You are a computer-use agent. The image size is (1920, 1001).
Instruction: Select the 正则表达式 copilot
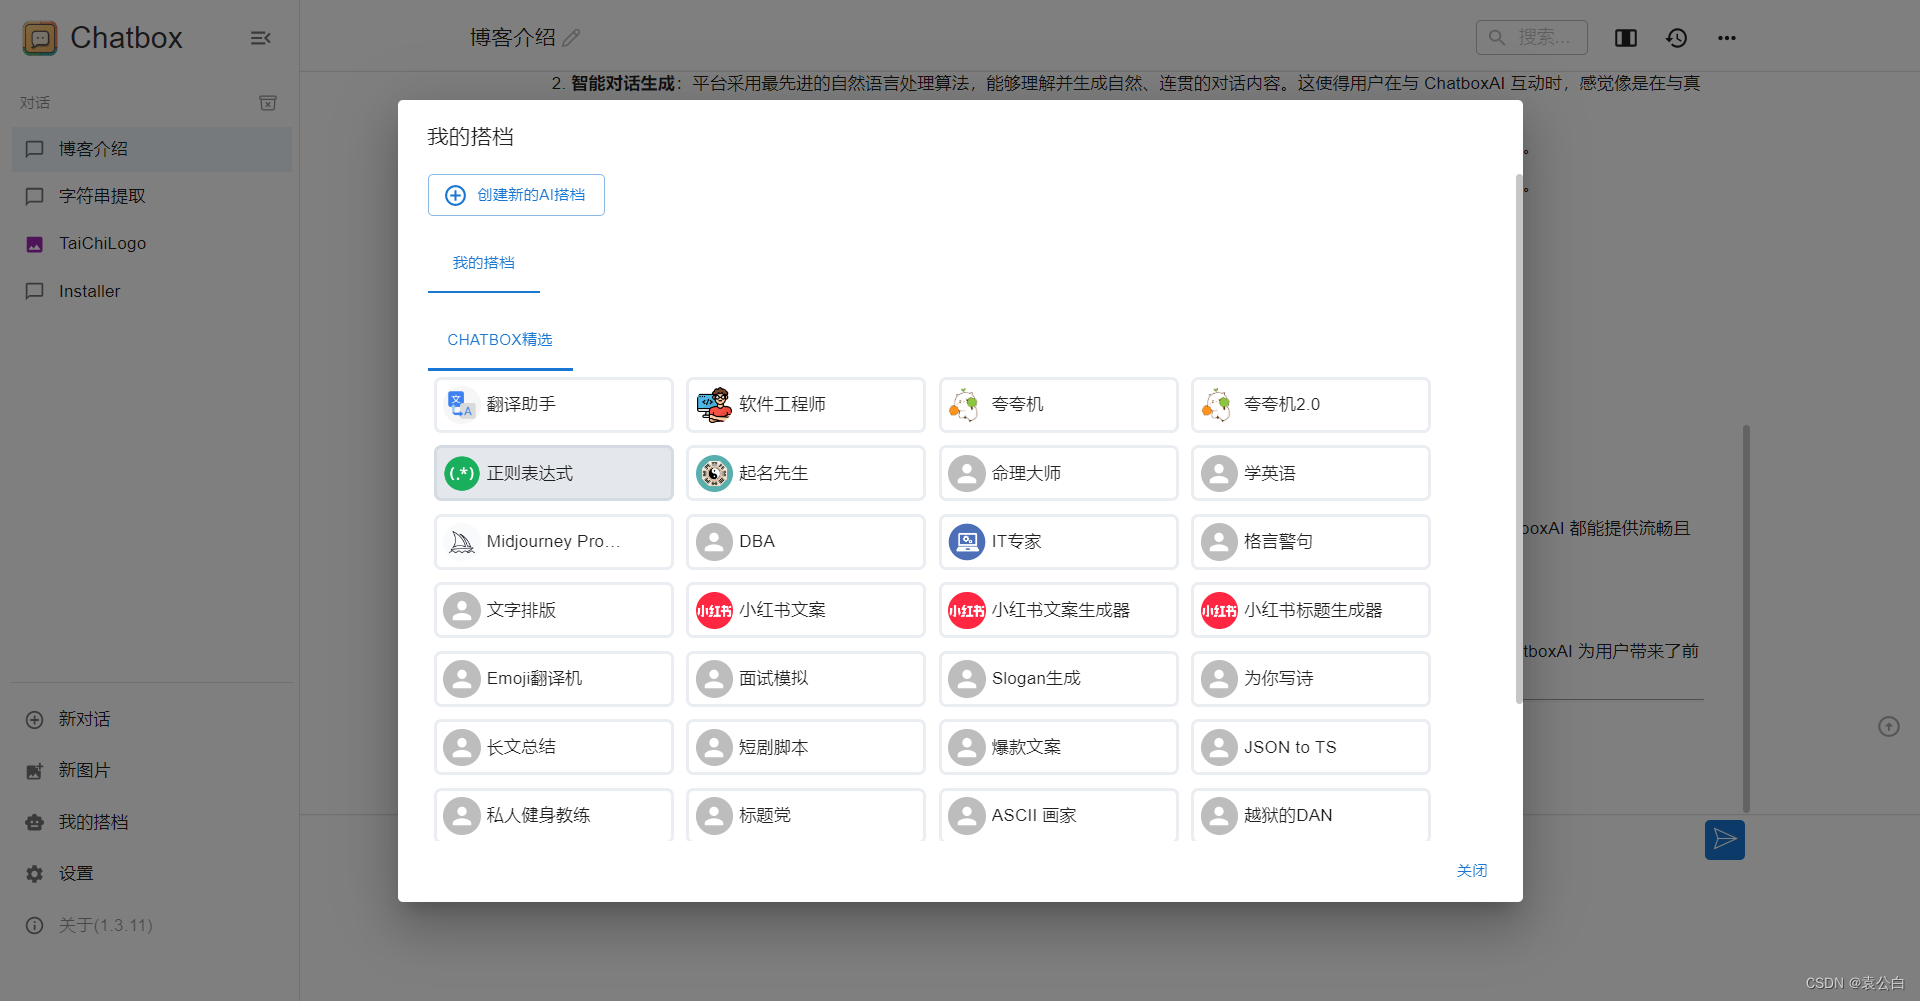pyautogui.click(x=554, y=473)
